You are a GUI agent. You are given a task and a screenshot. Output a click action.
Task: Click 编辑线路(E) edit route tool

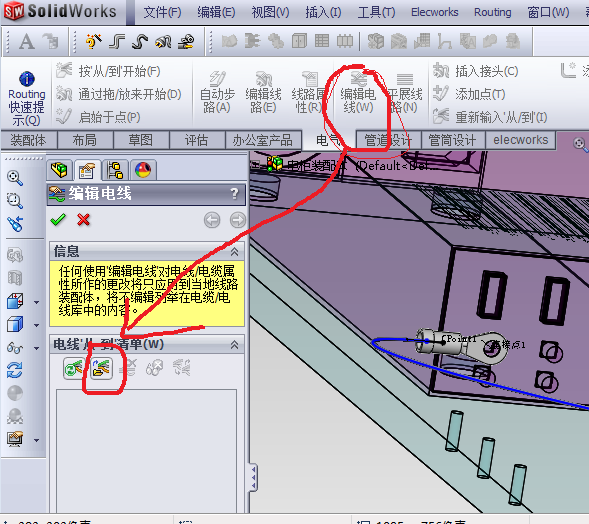(263, 93)
